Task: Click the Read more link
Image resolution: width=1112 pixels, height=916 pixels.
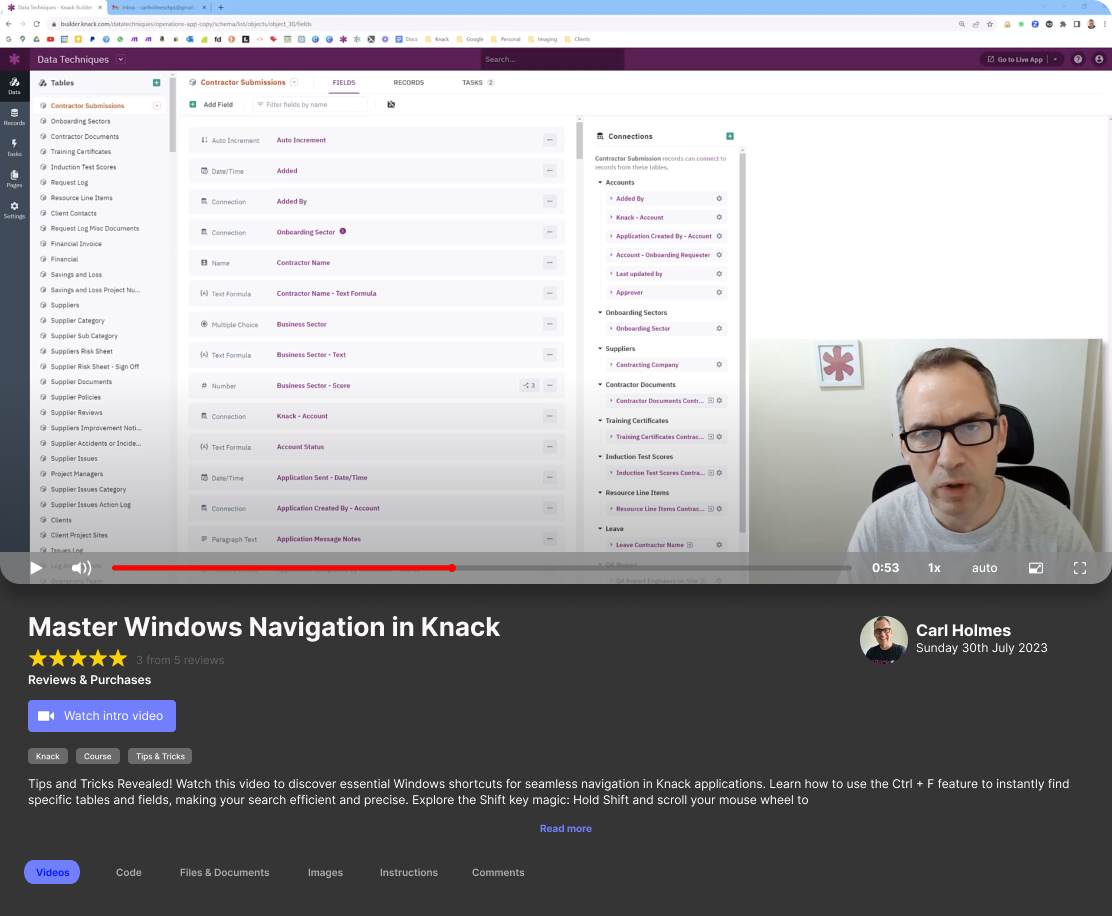Action: (x=565, y=828)
